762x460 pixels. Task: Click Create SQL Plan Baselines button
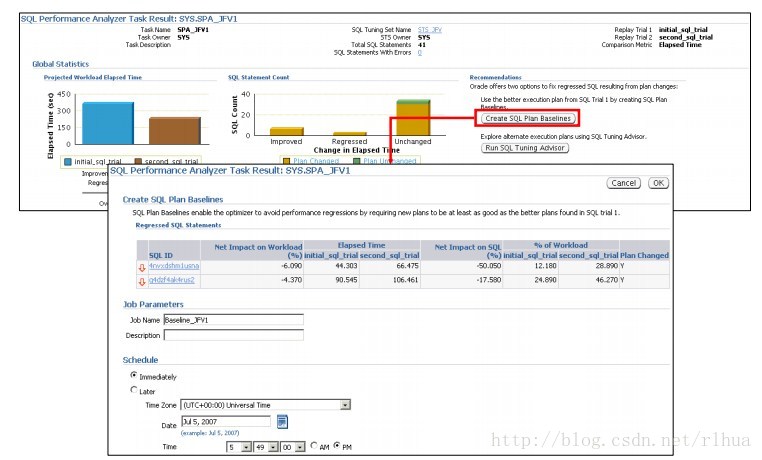tap(528, 119)
